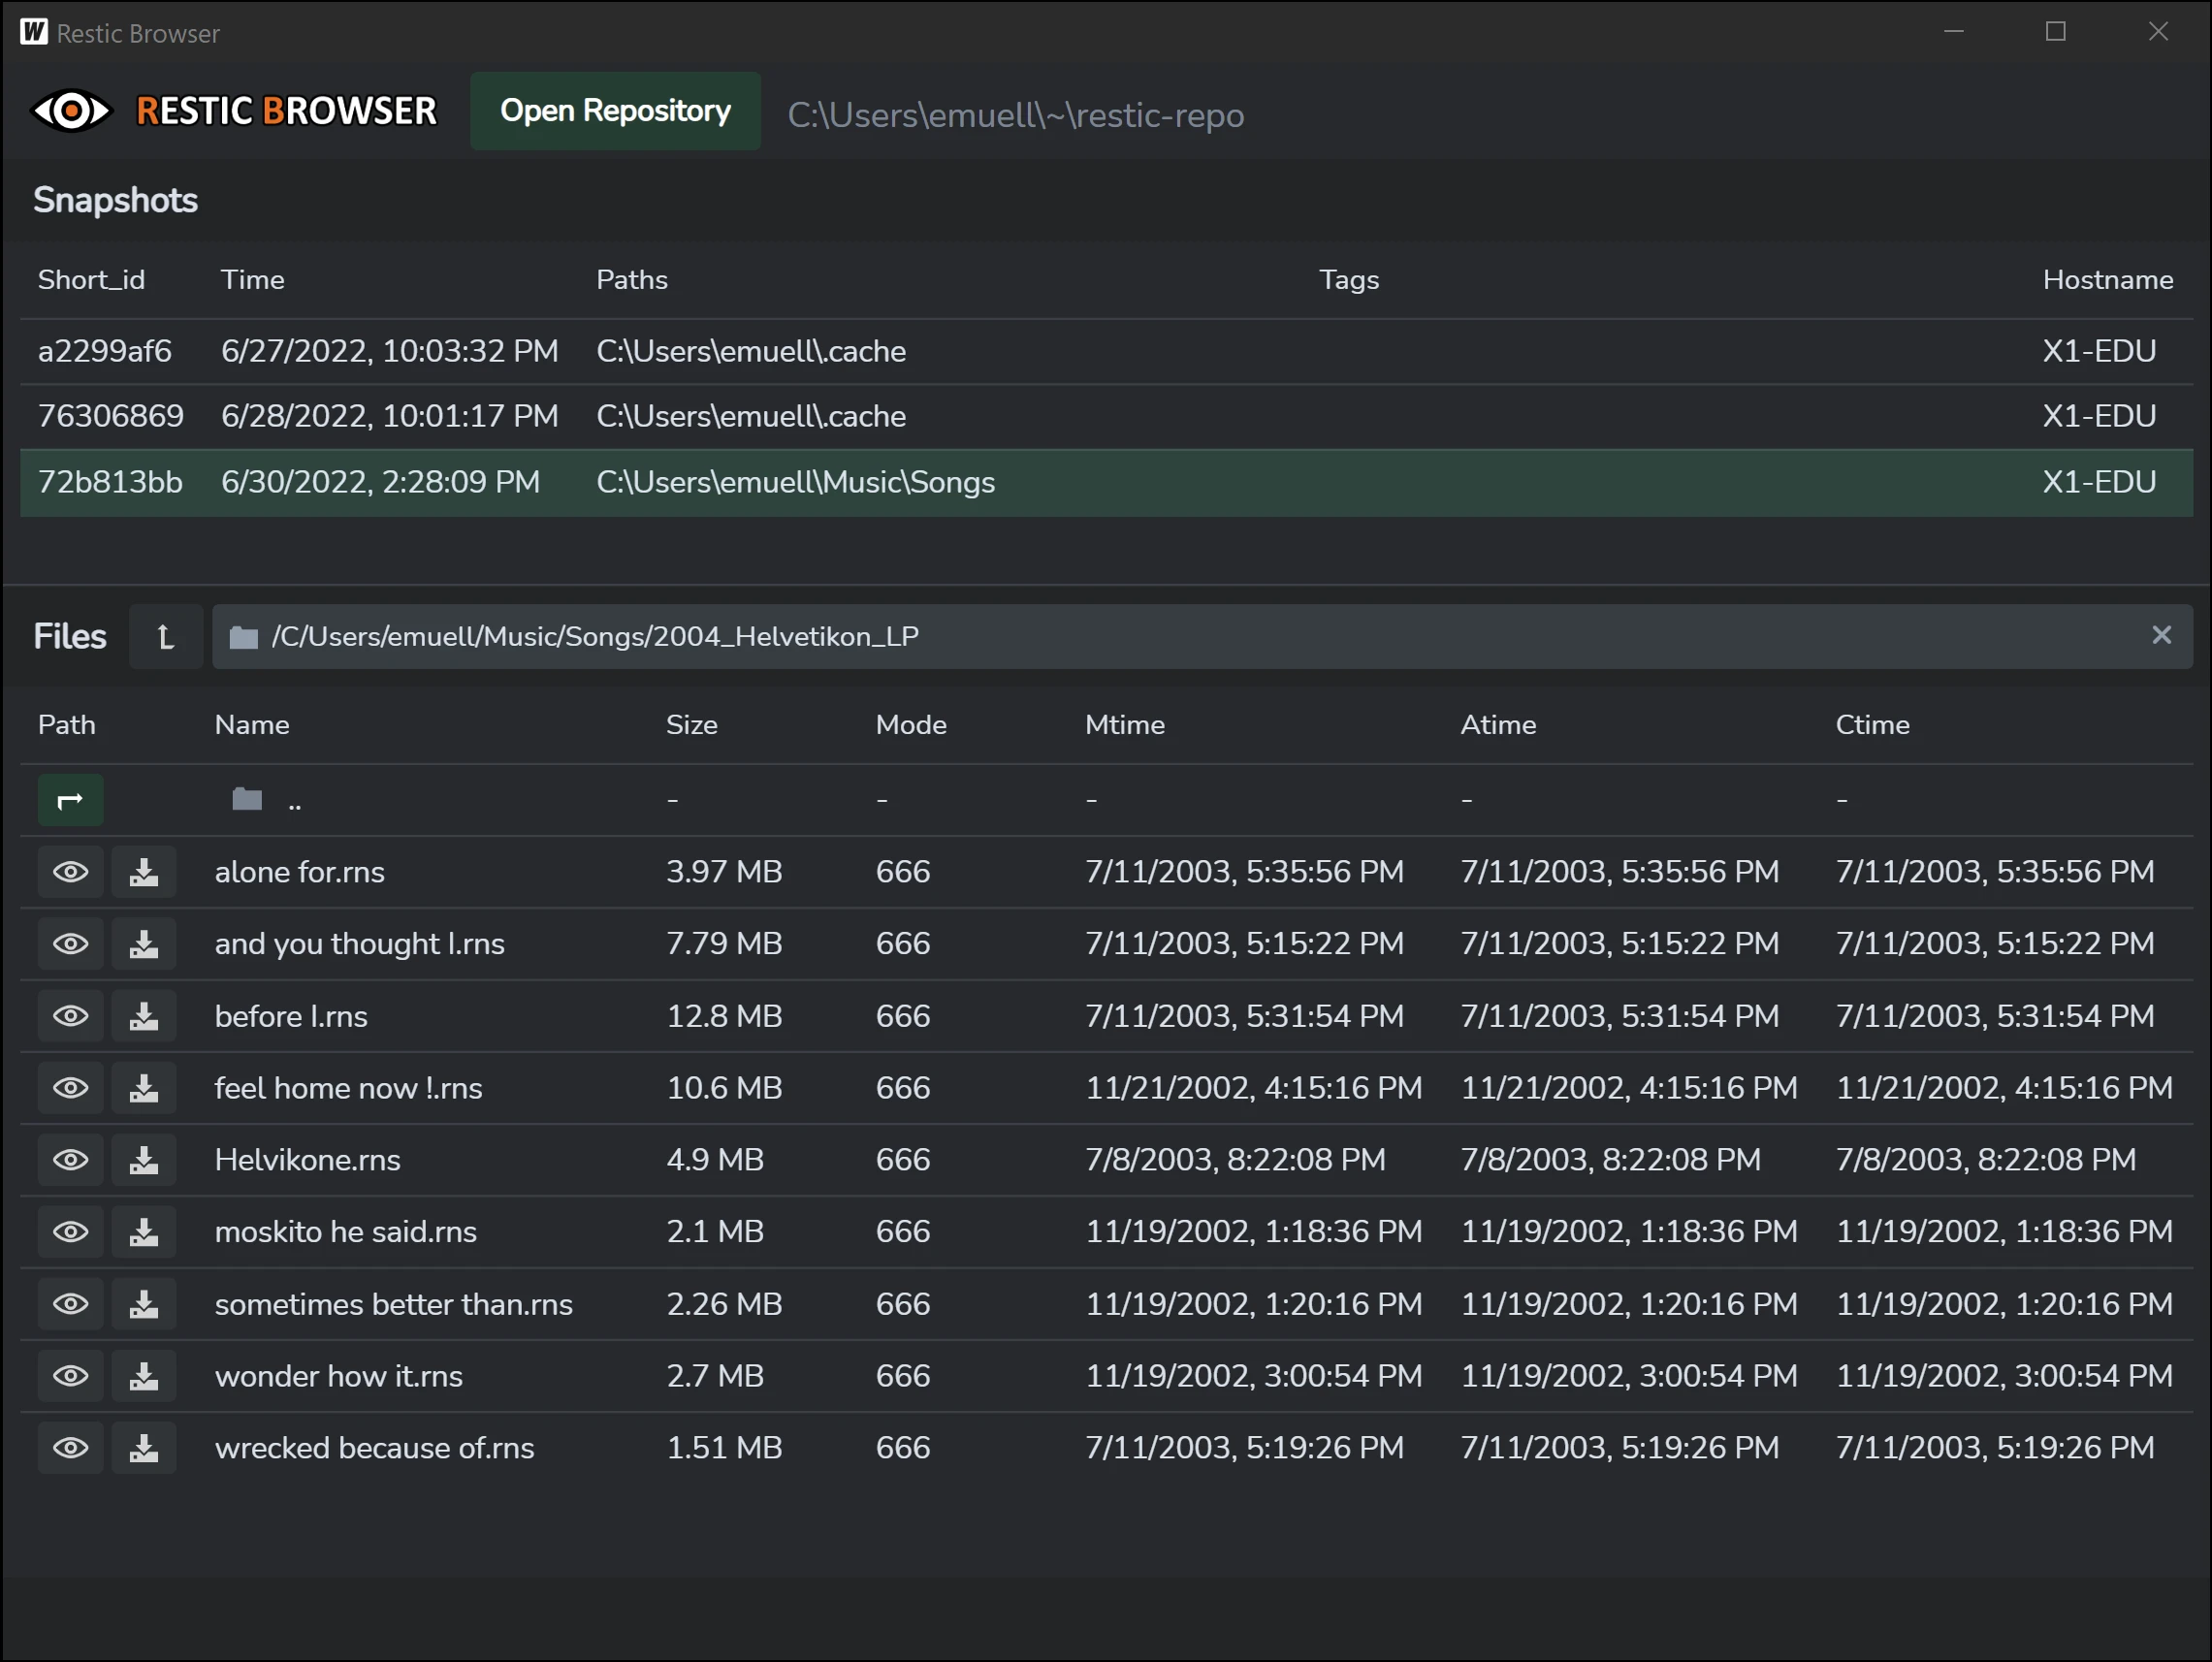
Task: Clear the files path with the X button
Action: (2162, 635)
